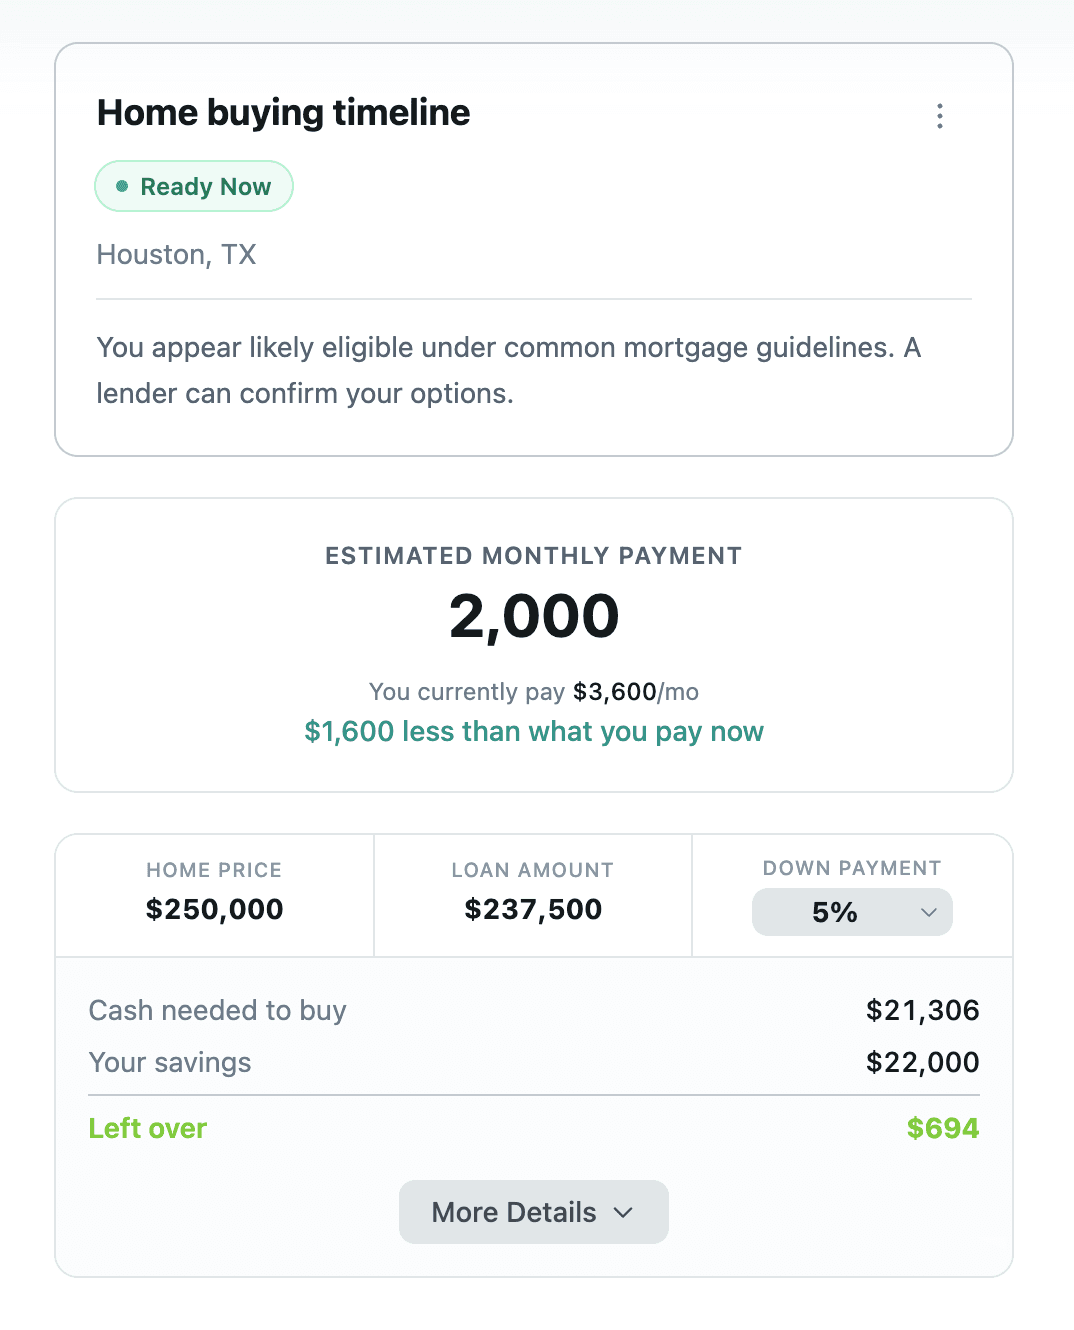Viewport: 1074px width, 1330px height.
Task: Click the Ready Now status badge
Action: pos(194,186)
